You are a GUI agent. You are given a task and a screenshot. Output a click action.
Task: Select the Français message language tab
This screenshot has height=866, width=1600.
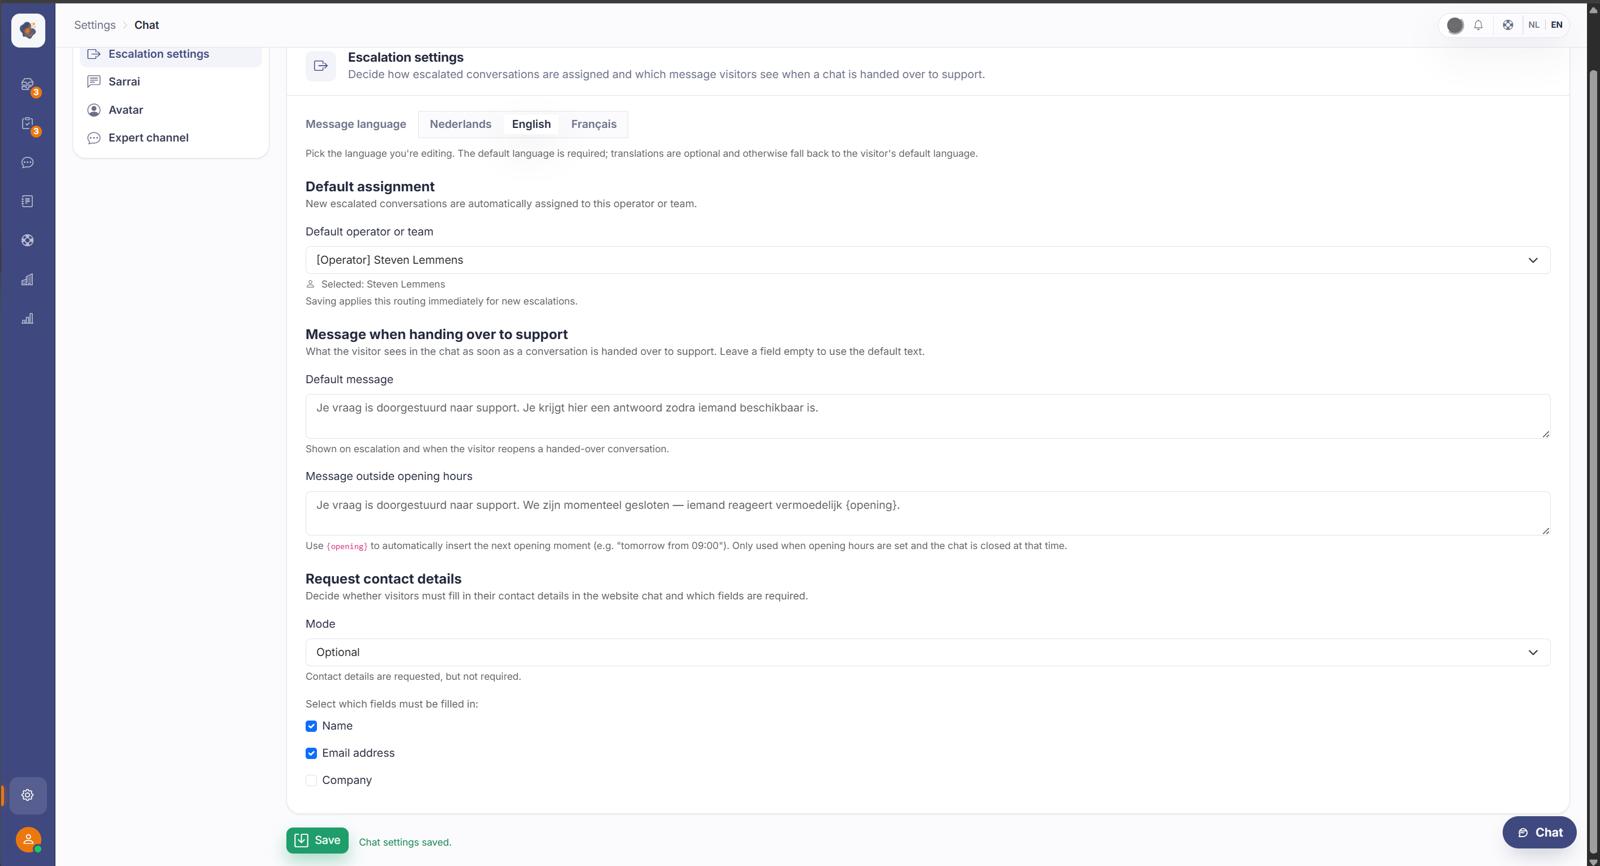point(594,124)
